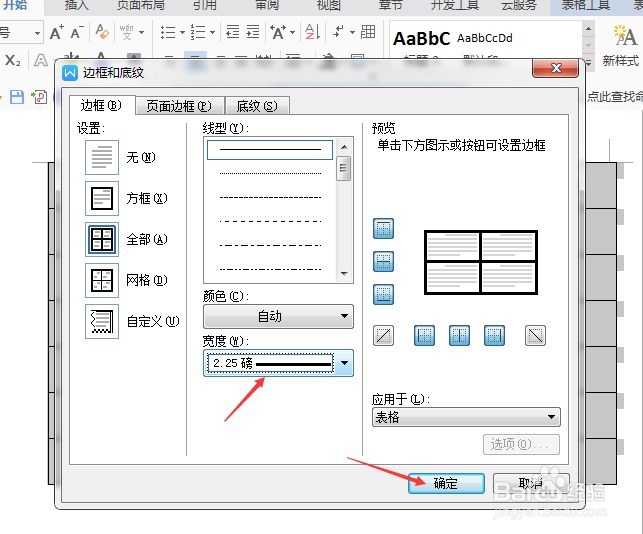Click the increase indent icon
This screenshot has width=643, height=534.
click(x=253, y=32)
